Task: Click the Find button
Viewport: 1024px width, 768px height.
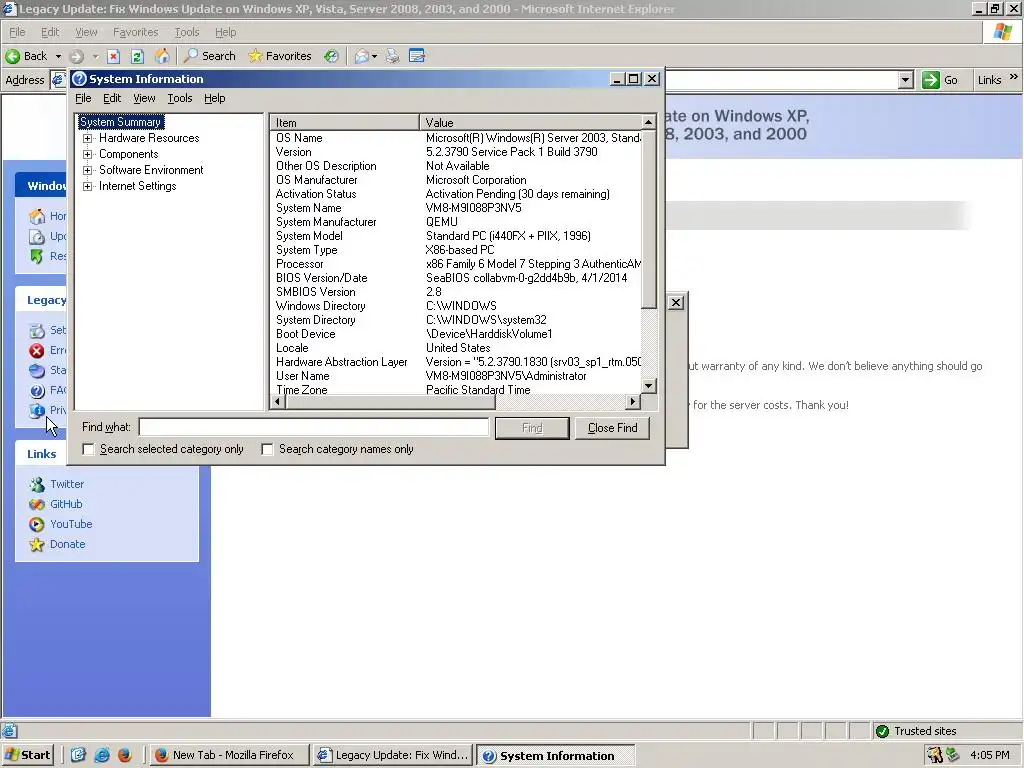Action: (532, 428)
